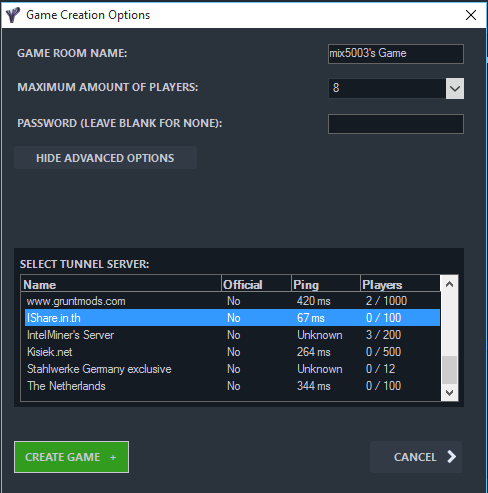Click the Create Game button
The height and width of the screenshot is (493, 488).
tap(72, 457)
